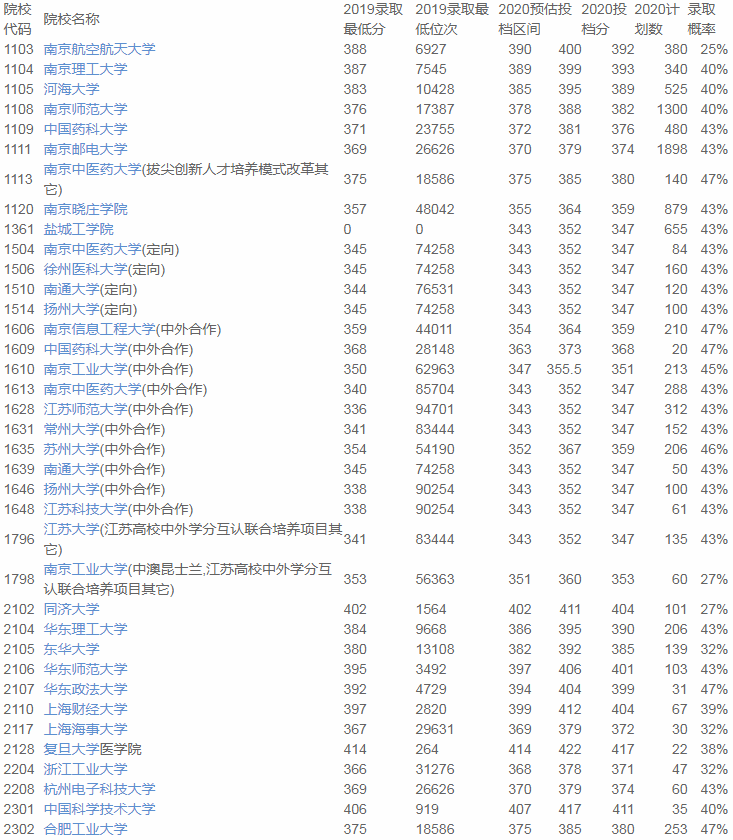Click 中国药科大学 link in row 1109
The height and width of the screenshot is (840, 733).
[x=86, y=129]
